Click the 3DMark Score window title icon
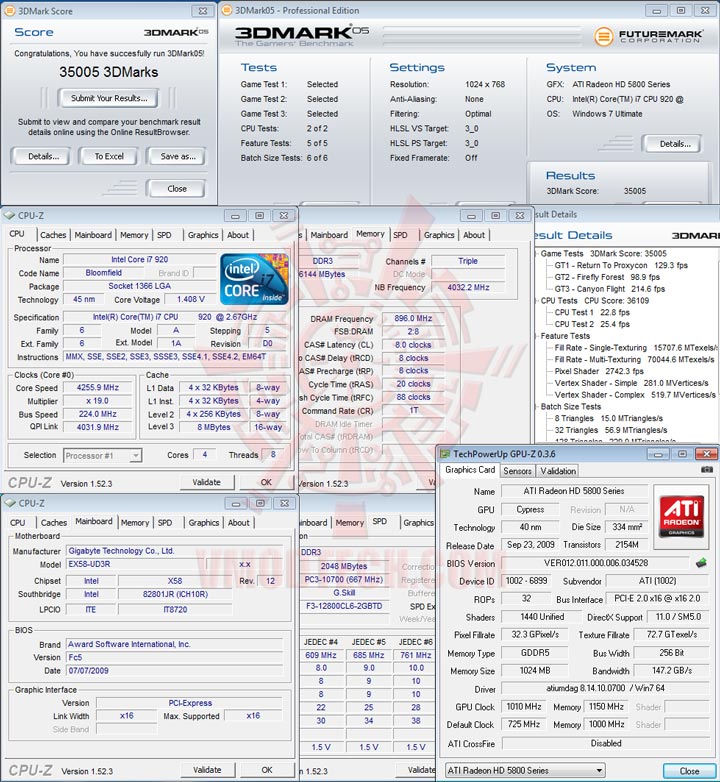Viewport: 720px width, 782px height. (x=9, y=10)
